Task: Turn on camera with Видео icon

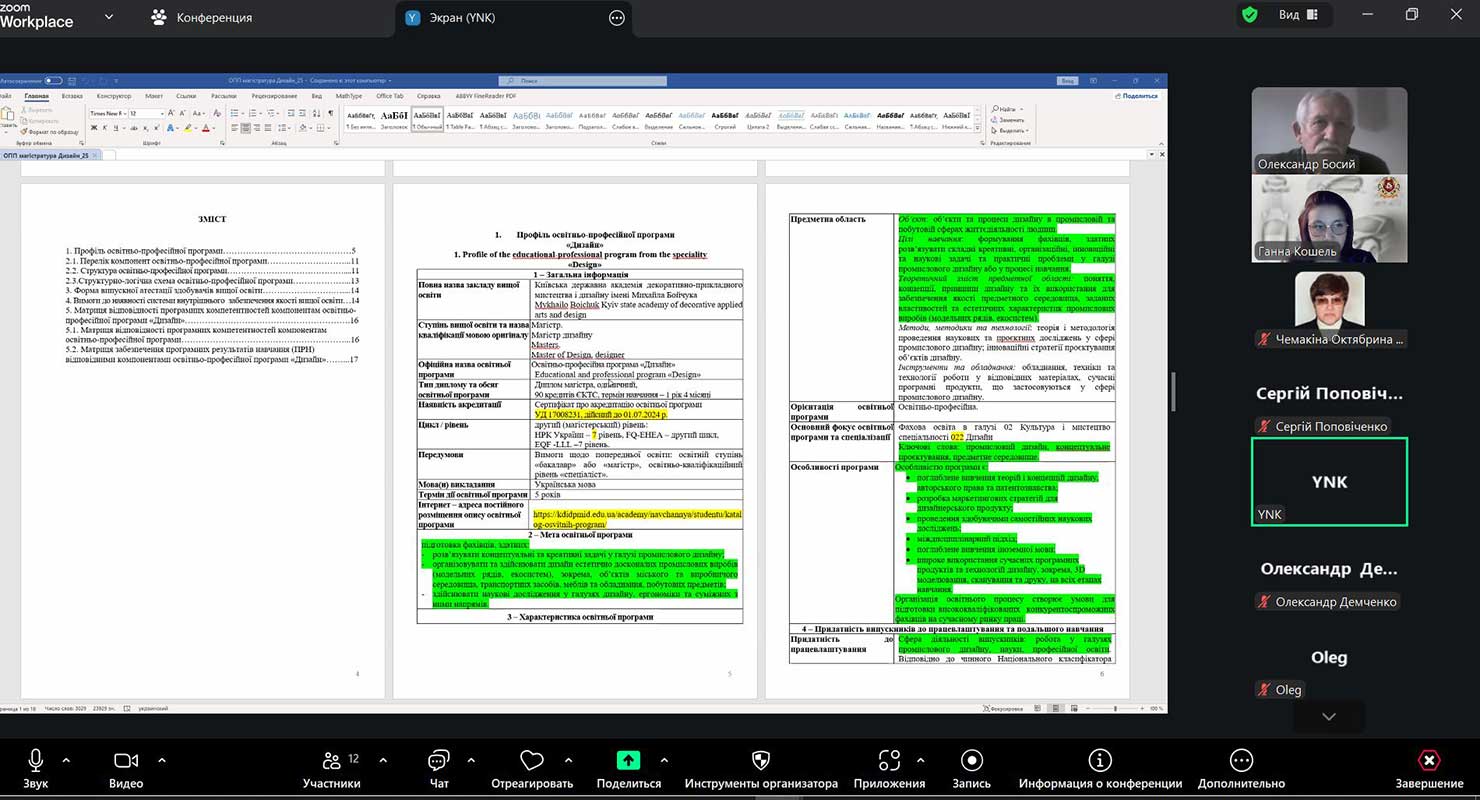Action: (126, 761)
